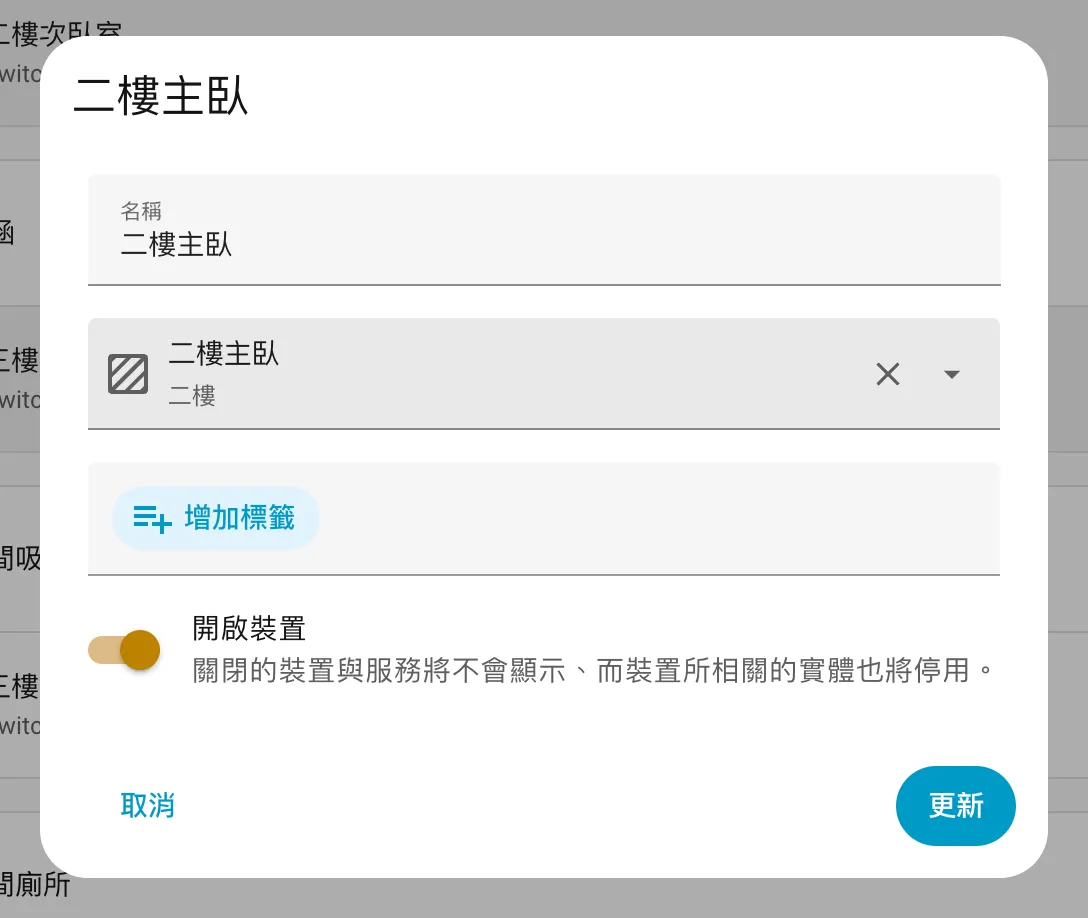Click the striped area icon beside 二樓主臥

[128, 374]
